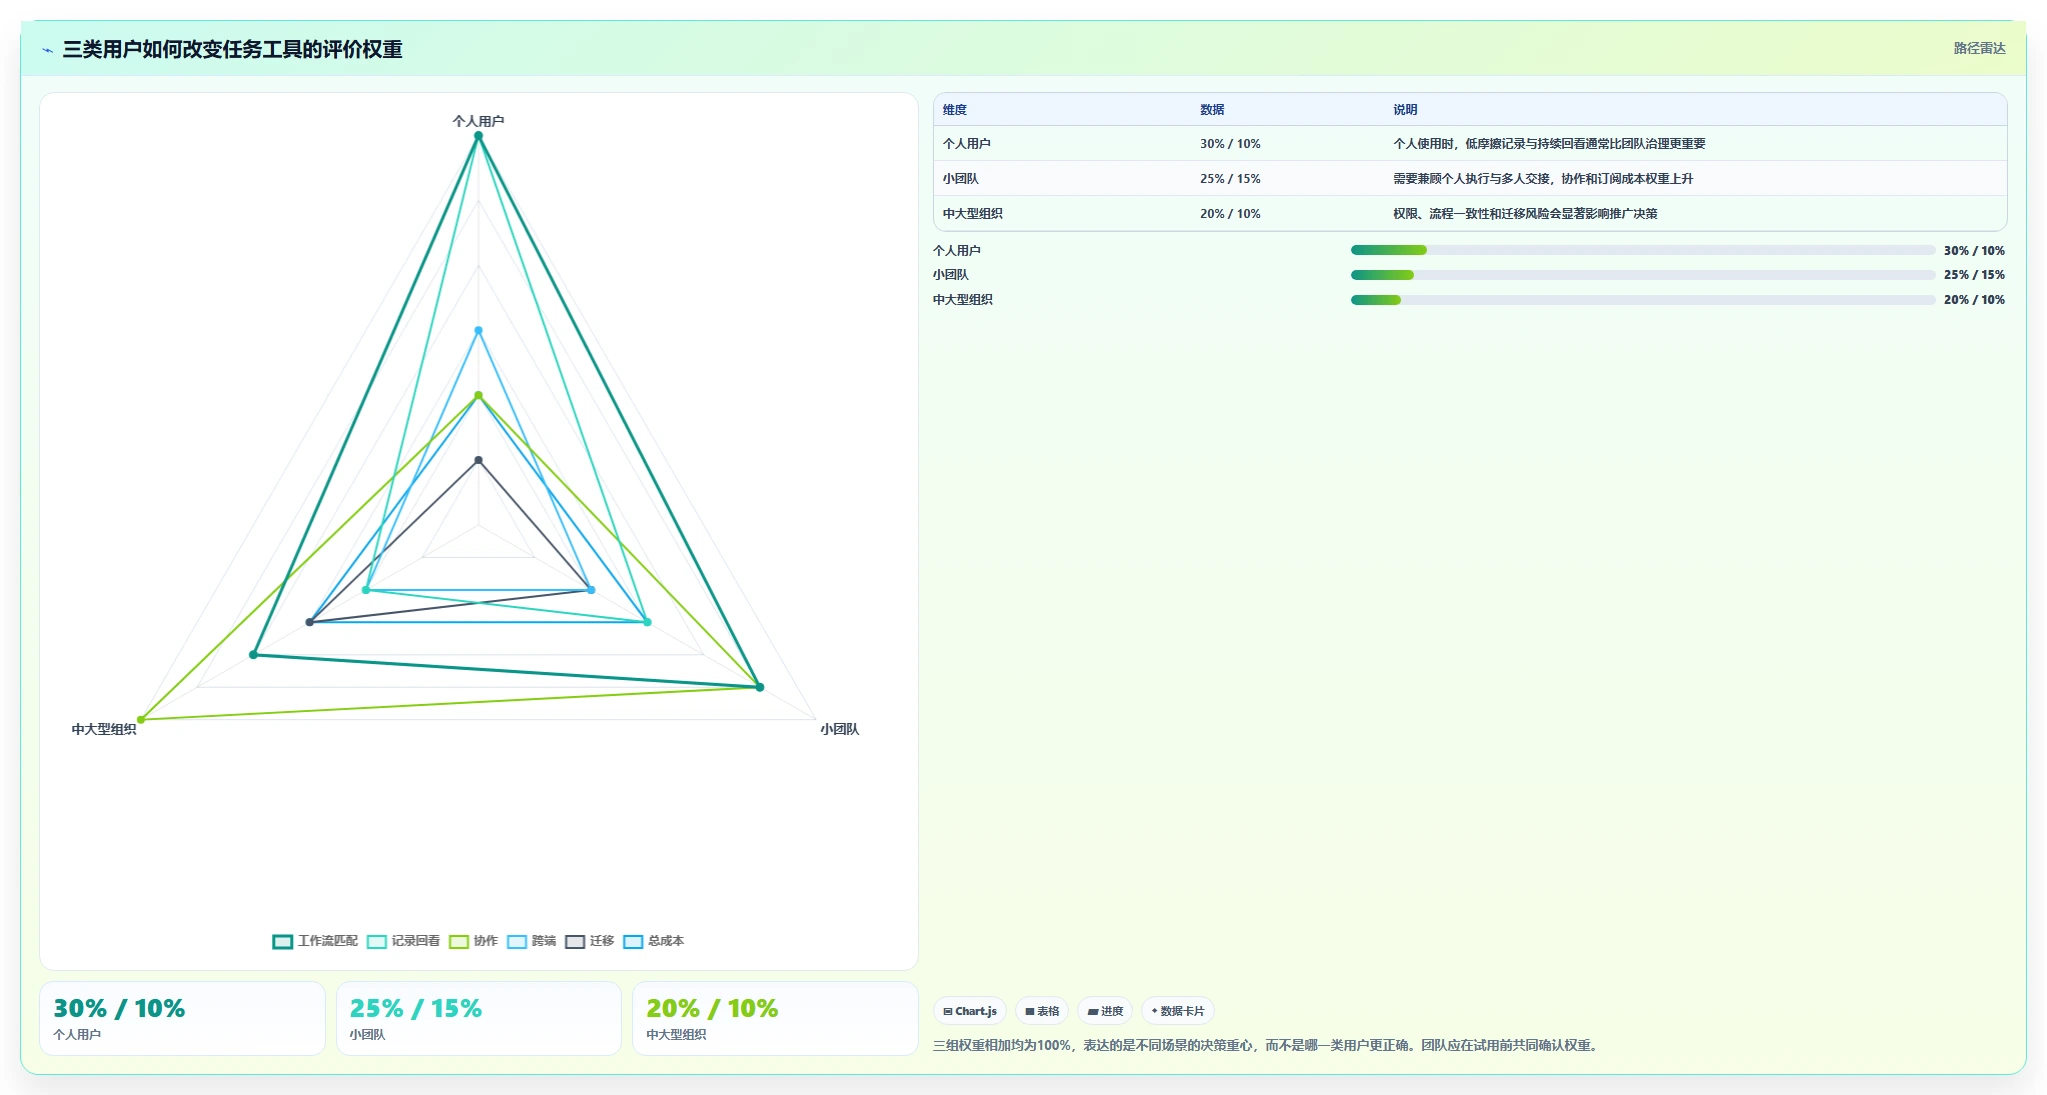Open the 25% / 15% 小团队 data card
2047x1095 pixels.
[479, 1018]
